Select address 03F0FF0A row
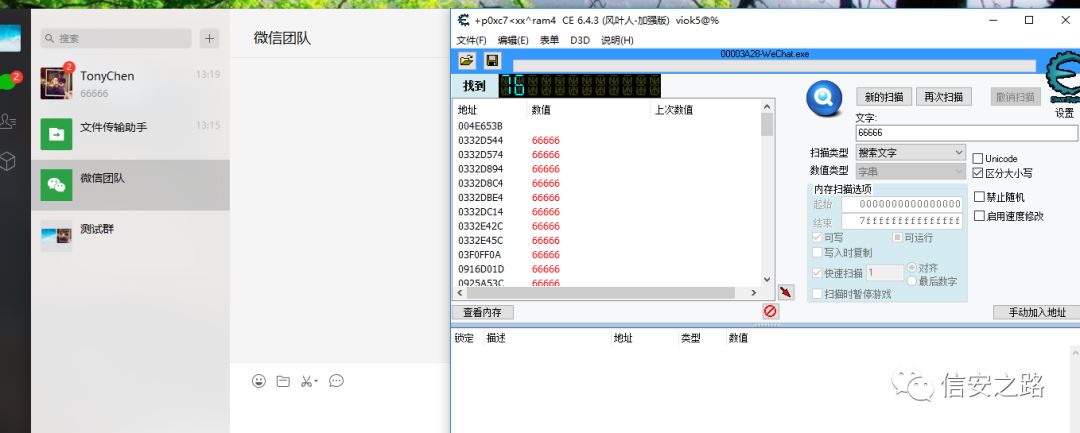The height and width of the screenshot is (433, 1080). pyautogui.click(x=608, y=254)
